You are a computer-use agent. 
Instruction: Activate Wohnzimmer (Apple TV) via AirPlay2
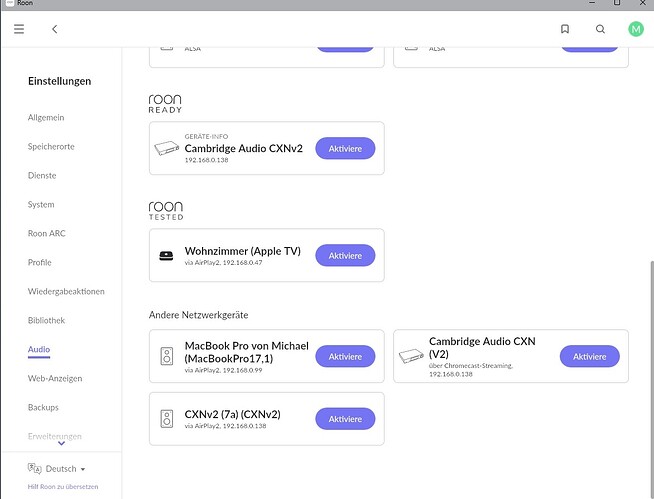pyautogui.click(x=345, y=255)
